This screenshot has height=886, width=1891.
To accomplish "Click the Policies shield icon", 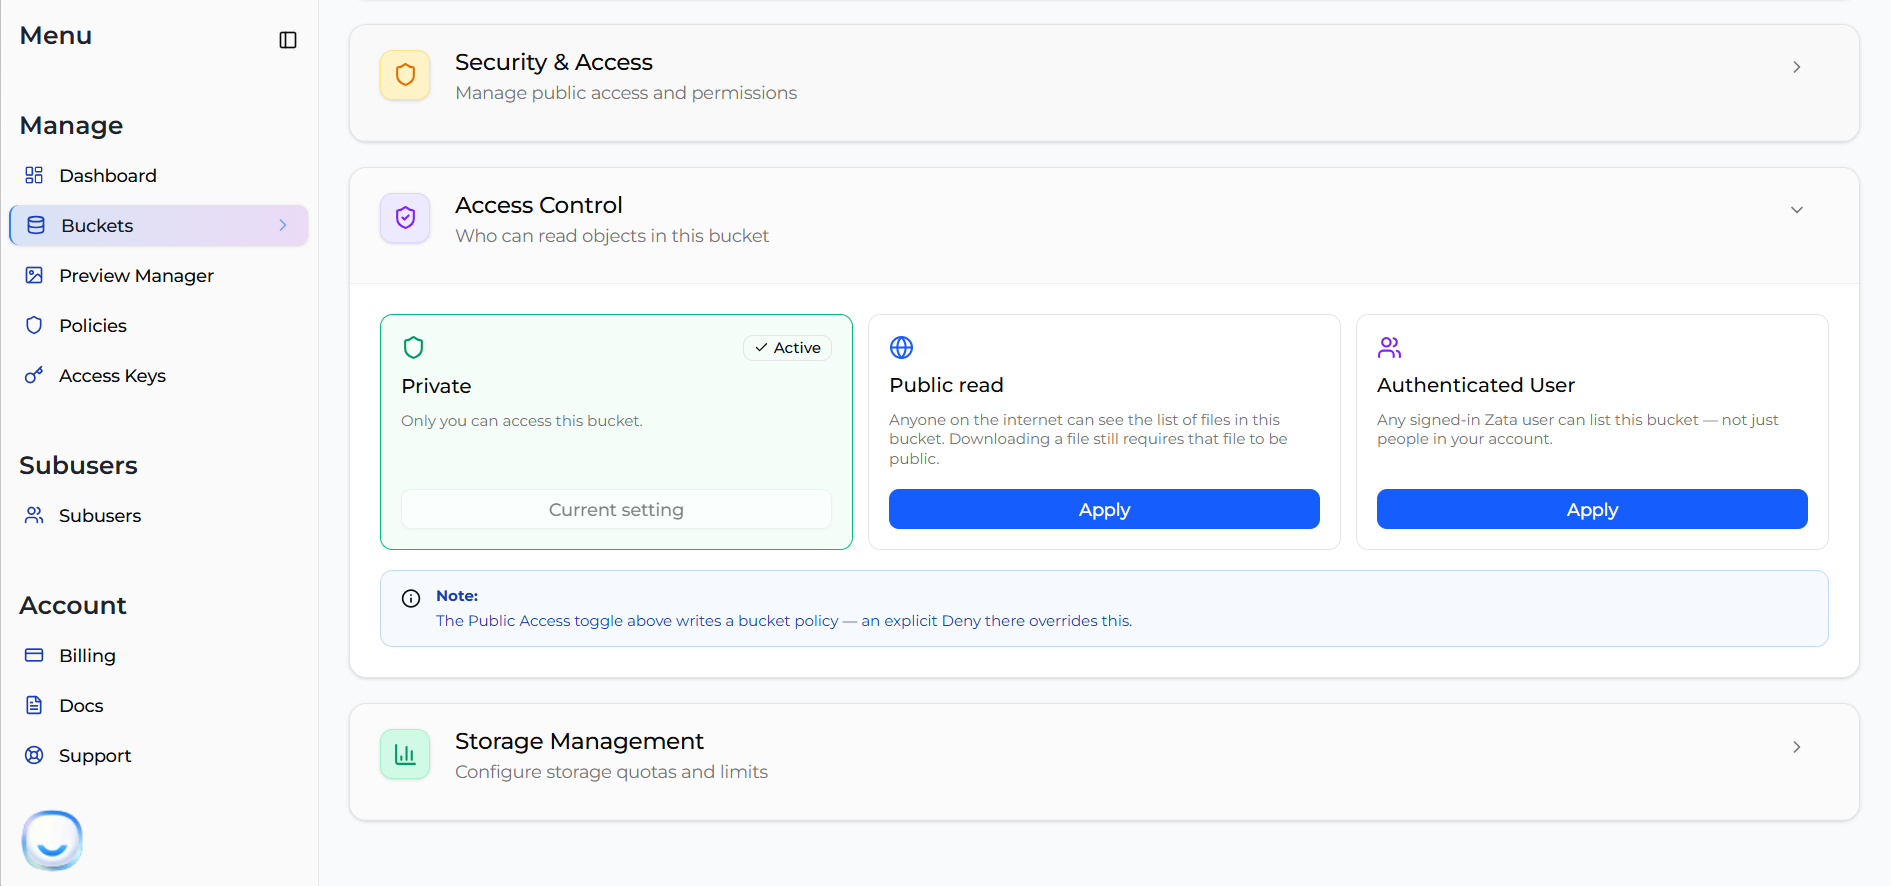I will [x=34, y=325].
